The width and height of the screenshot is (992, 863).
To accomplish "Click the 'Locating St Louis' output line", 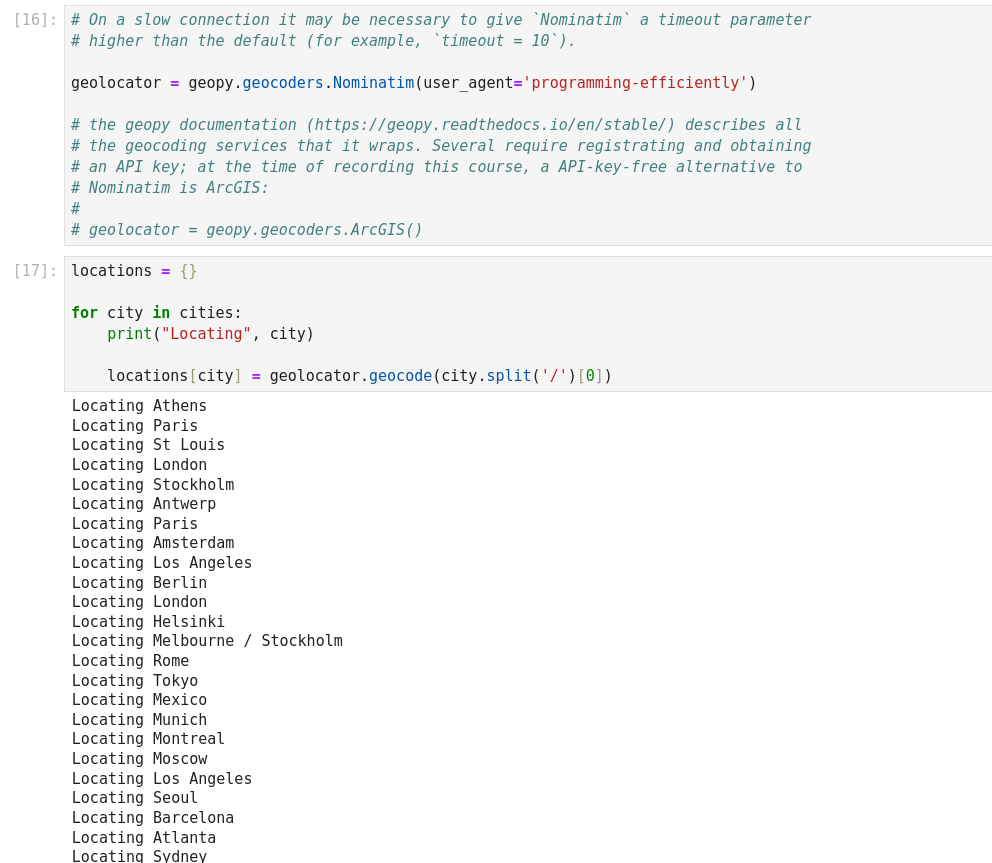I will pyautogui.click(x=148, y=445).
